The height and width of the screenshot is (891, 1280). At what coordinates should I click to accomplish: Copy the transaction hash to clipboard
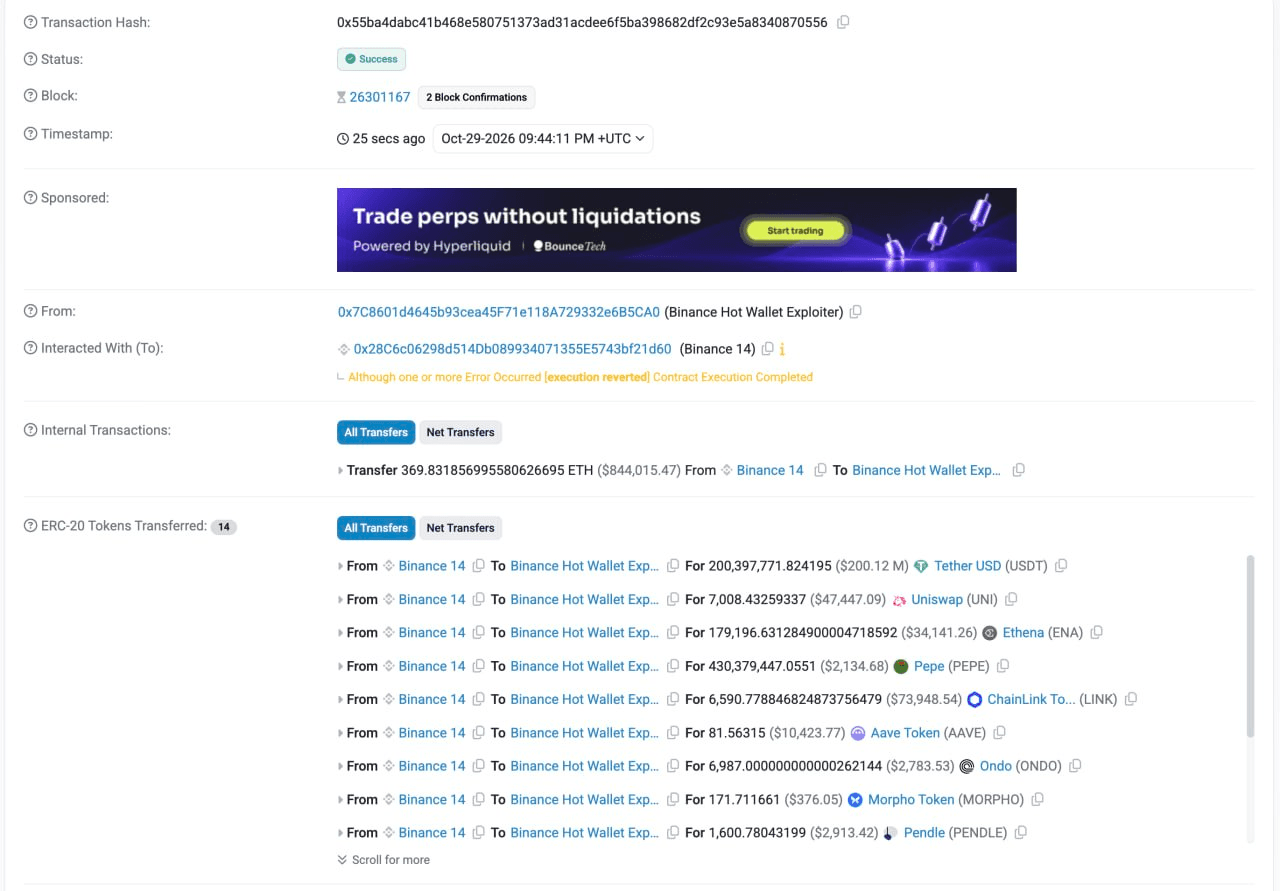[843, 22]
